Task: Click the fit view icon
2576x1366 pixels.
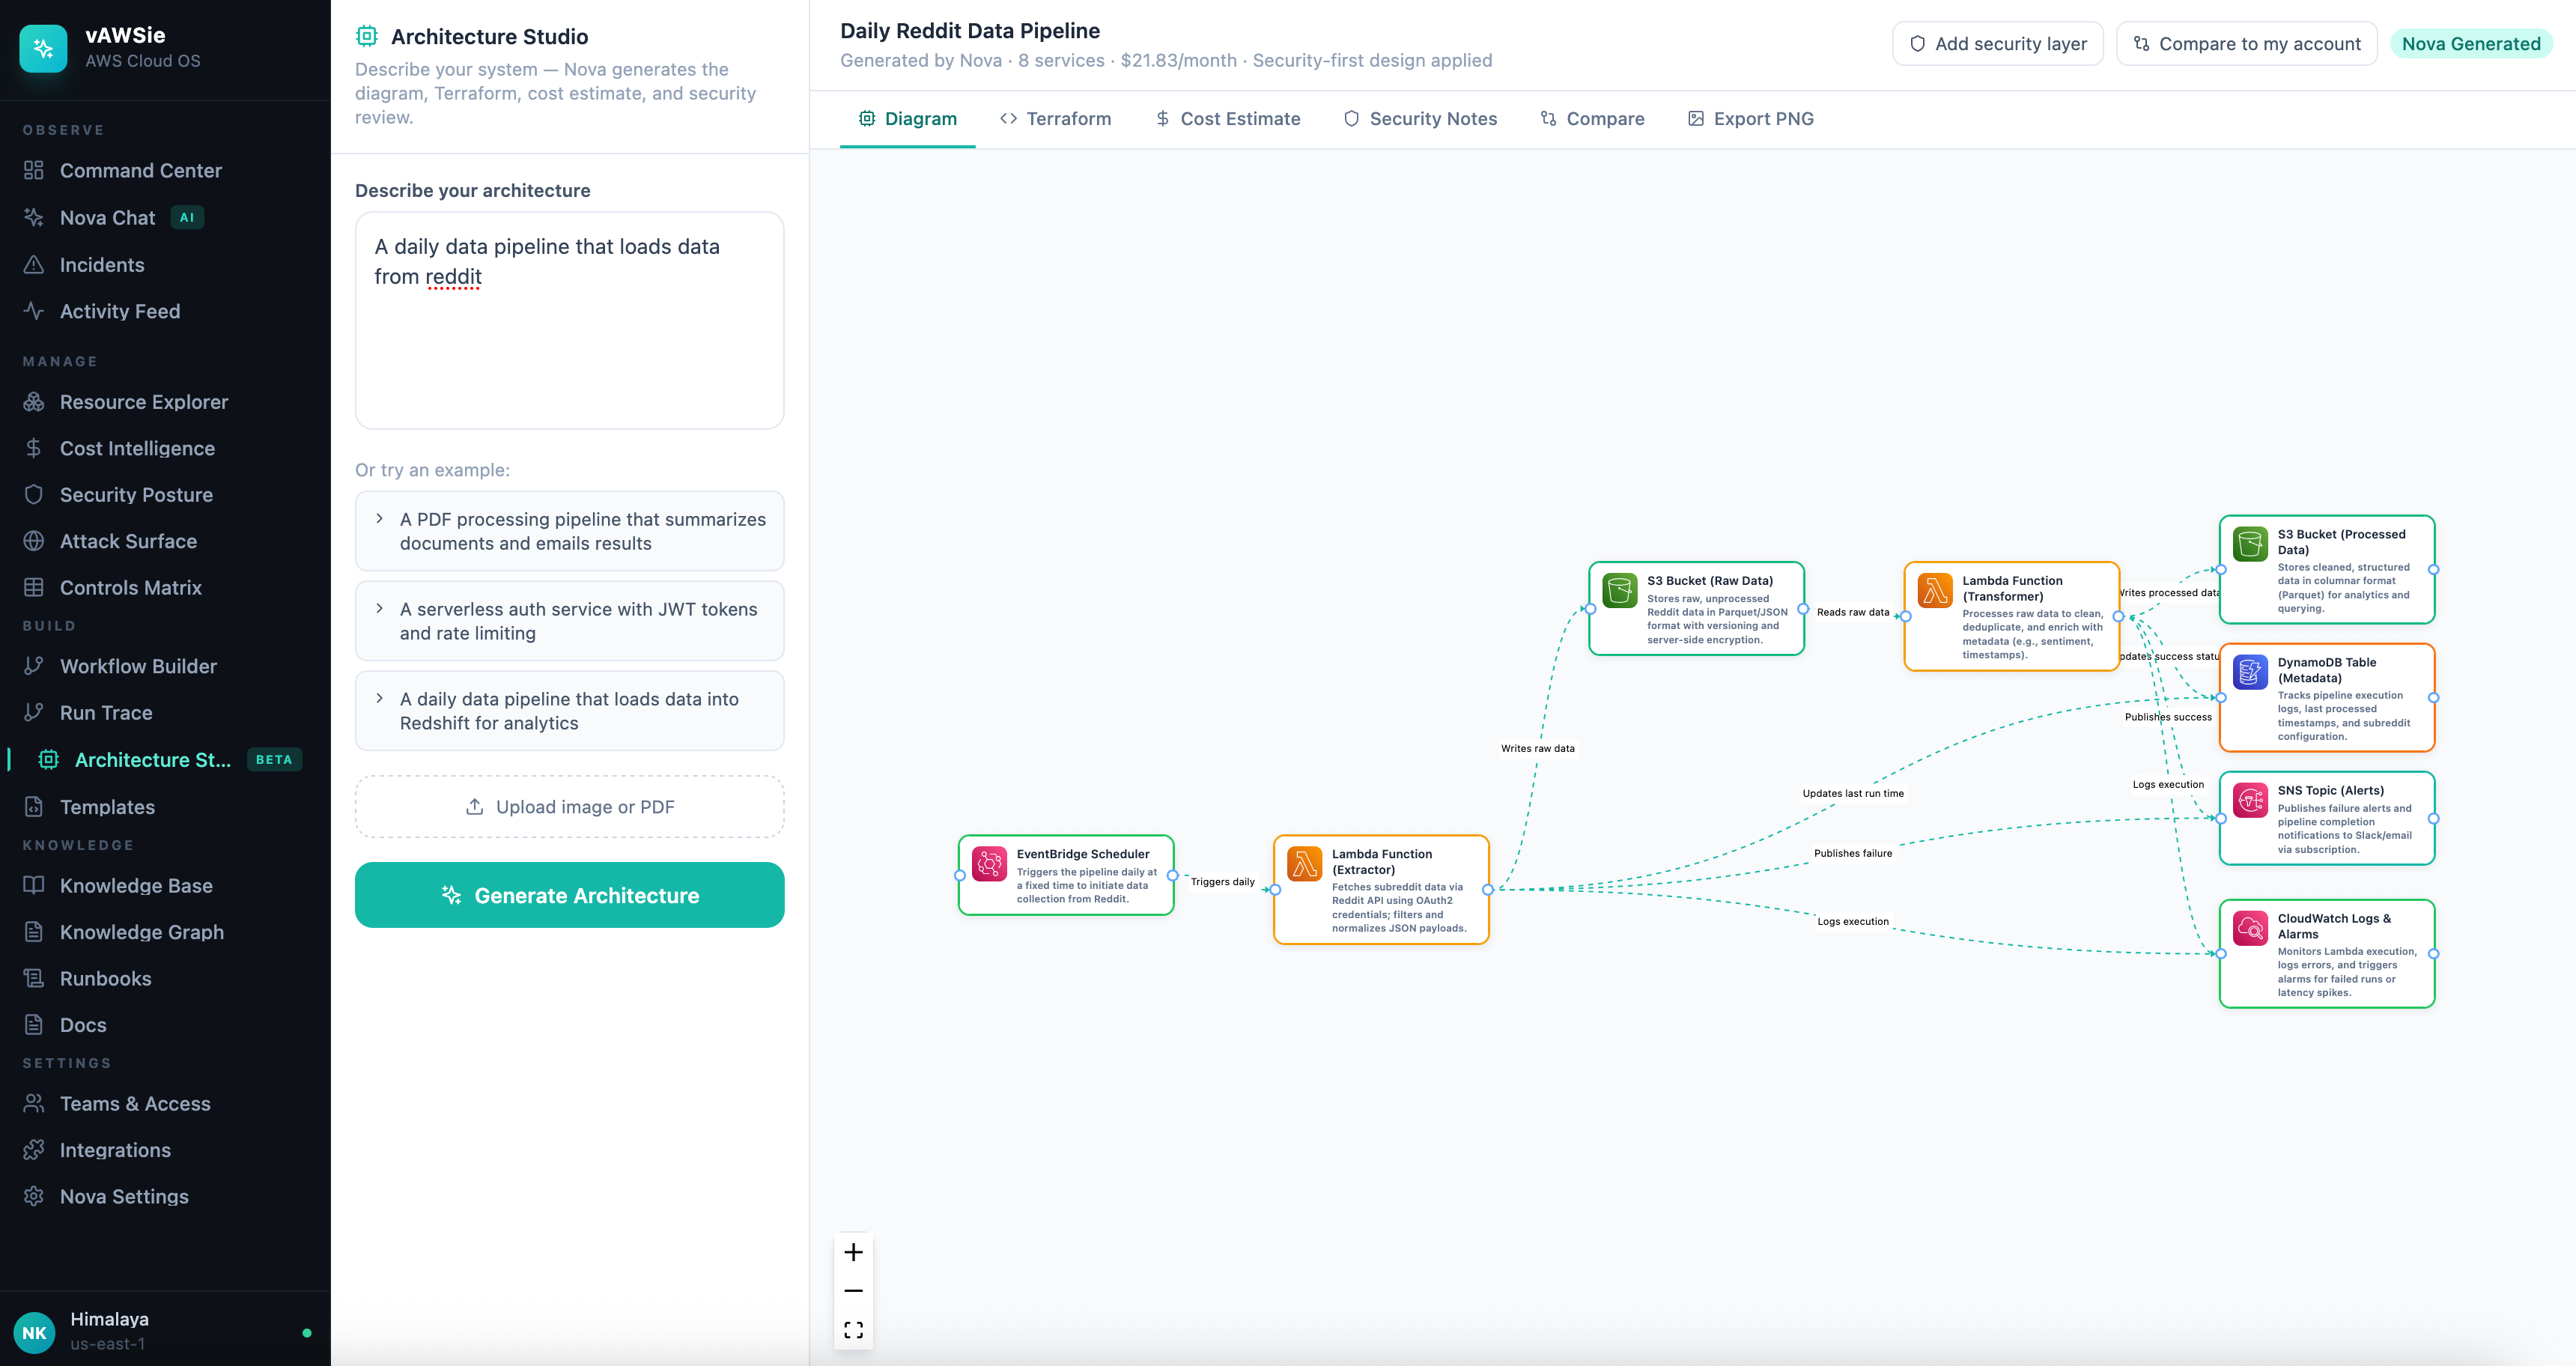Action: [x=853, y=1329]
